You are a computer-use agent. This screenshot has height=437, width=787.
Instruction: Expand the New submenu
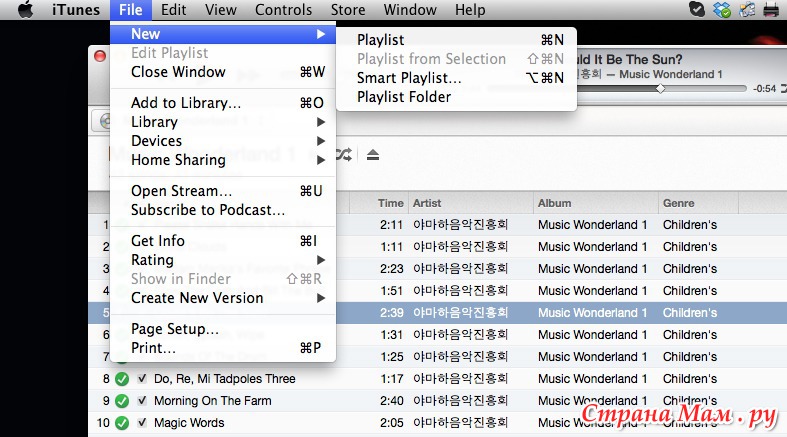[x=223, y=34]
